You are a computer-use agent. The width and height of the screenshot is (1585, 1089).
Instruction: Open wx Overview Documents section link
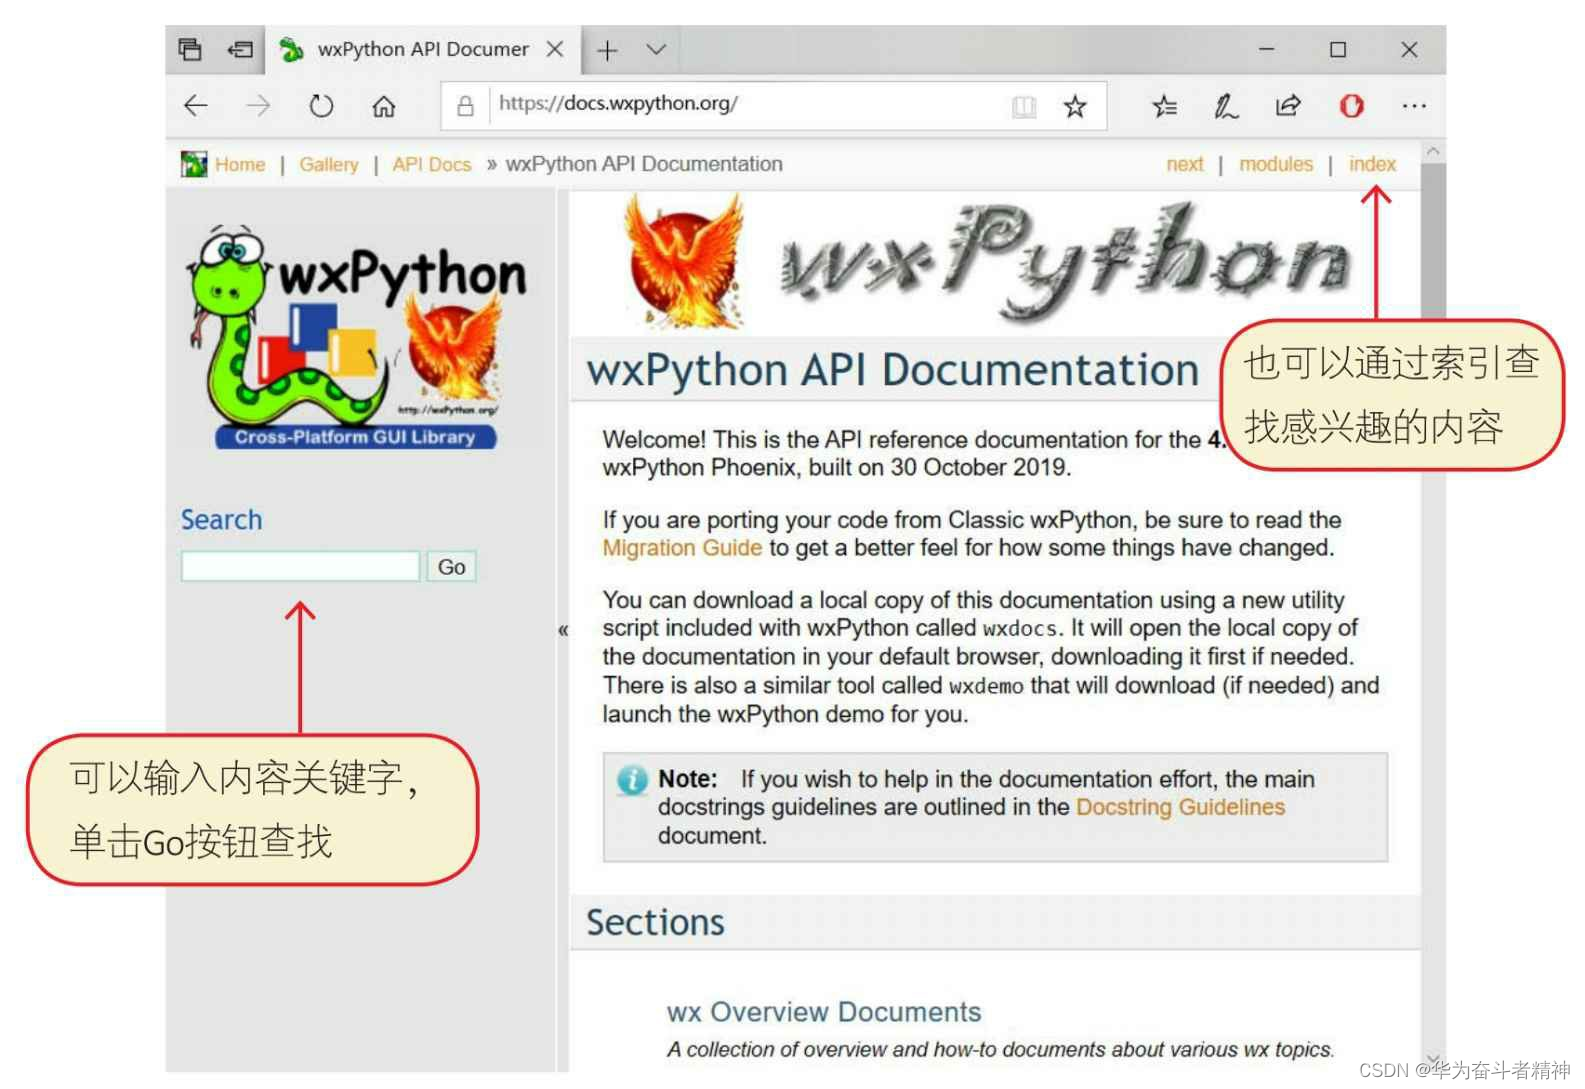824,1012
